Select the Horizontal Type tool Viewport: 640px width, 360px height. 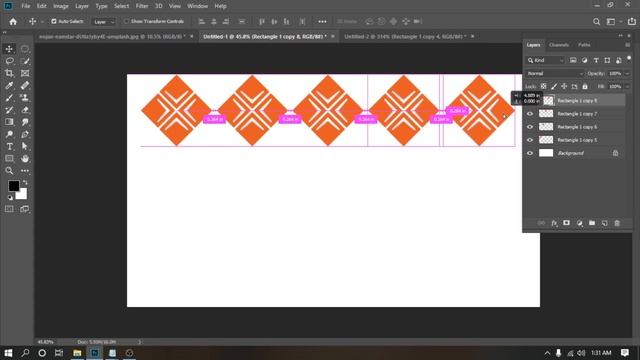pos(9,147)
